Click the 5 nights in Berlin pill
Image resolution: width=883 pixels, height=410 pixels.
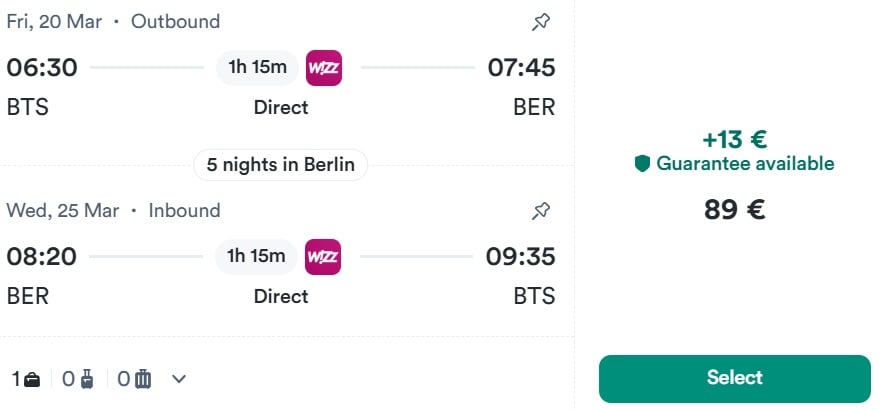pos(281,165)
